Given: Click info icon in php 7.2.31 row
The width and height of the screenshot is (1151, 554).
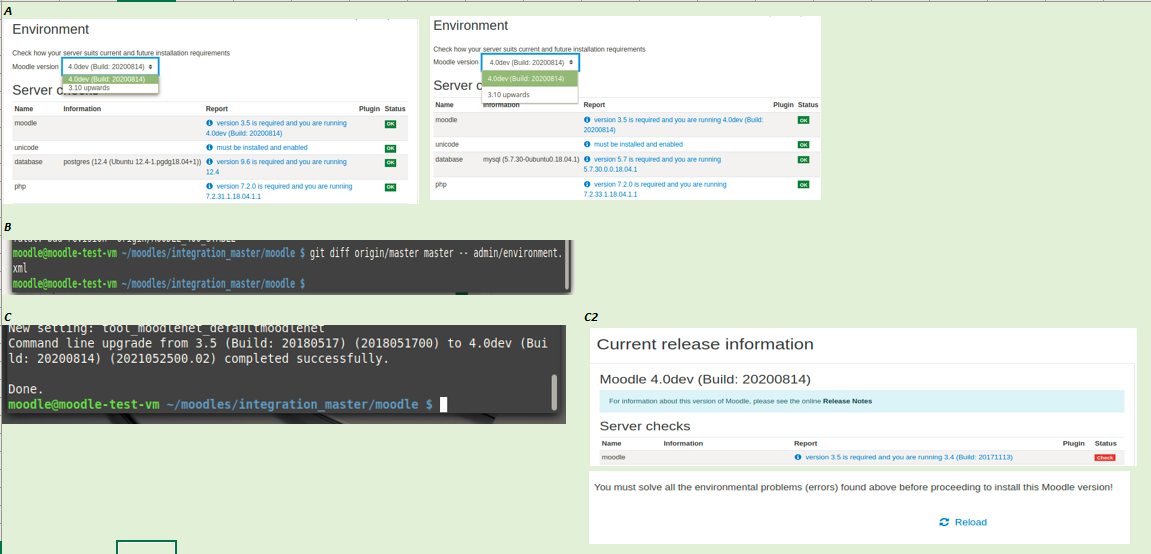Looking at the screenshot, I should [209, 186].
